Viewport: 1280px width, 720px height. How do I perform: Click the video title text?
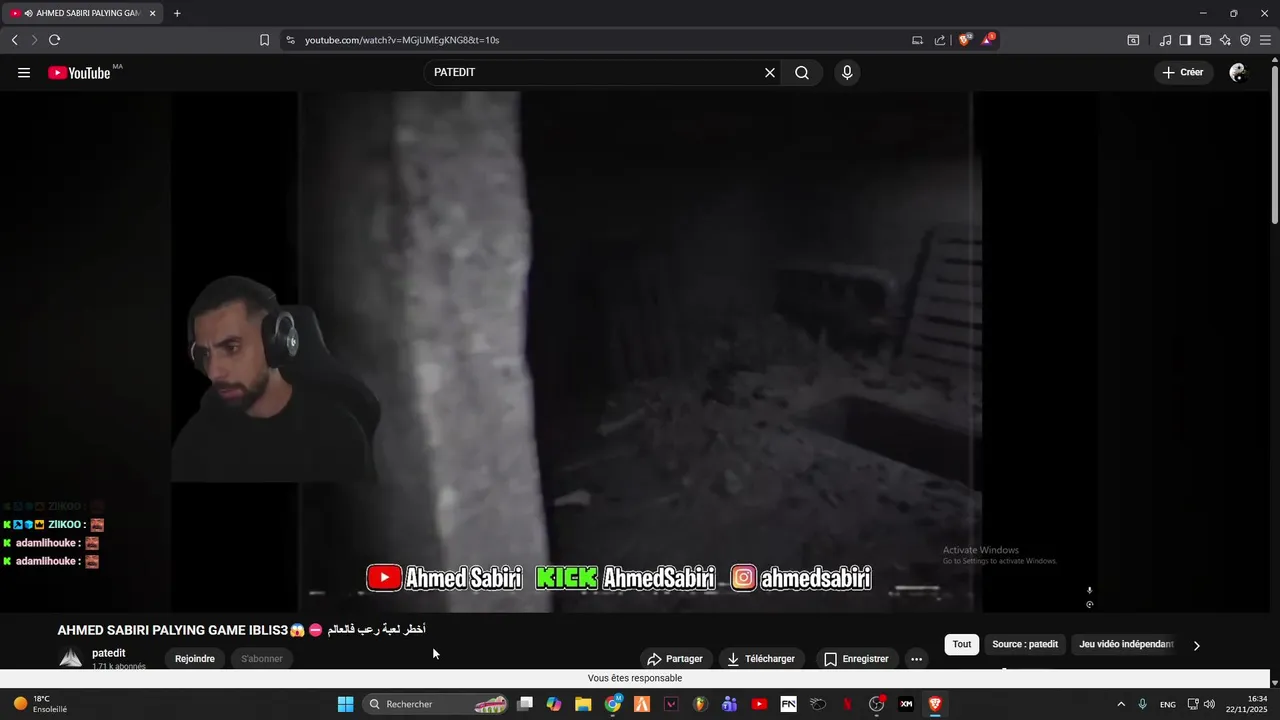[241, 630]
